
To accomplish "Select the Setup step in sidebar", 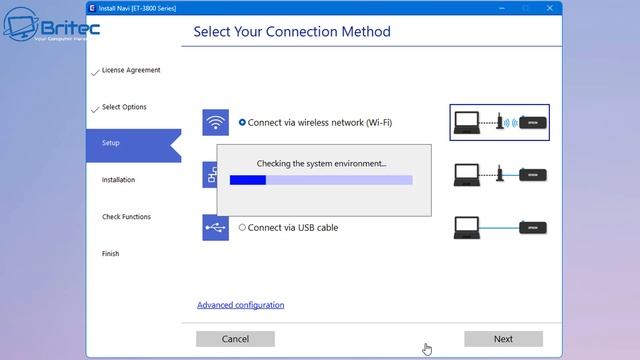I will tap(133, 146).
